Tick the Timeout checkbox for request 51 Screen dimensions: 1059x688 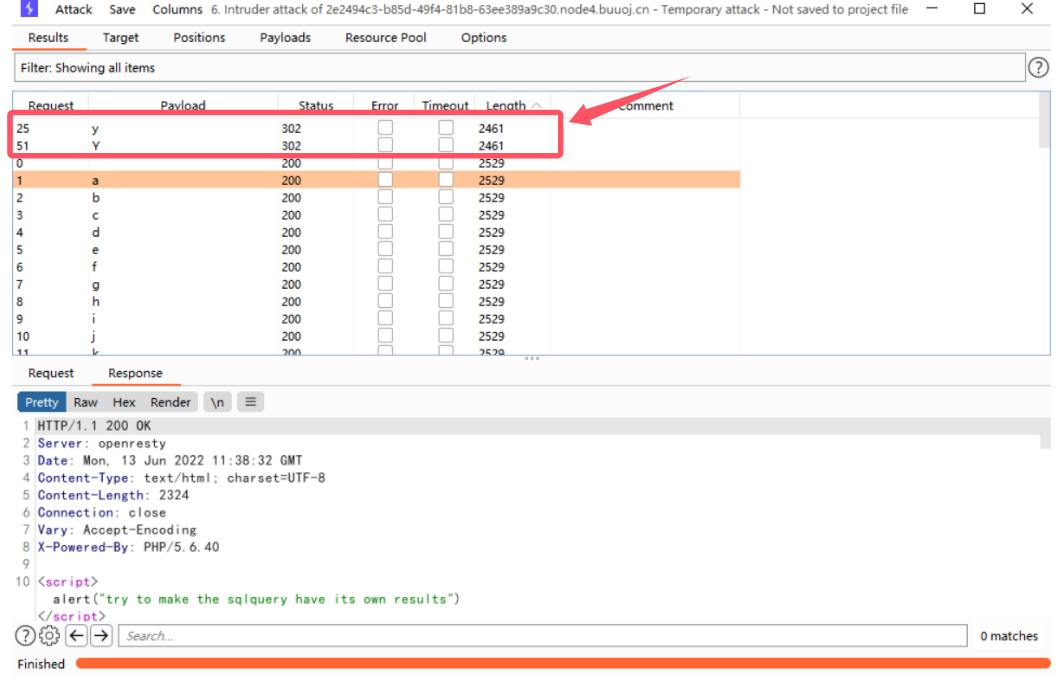(446, 145)
